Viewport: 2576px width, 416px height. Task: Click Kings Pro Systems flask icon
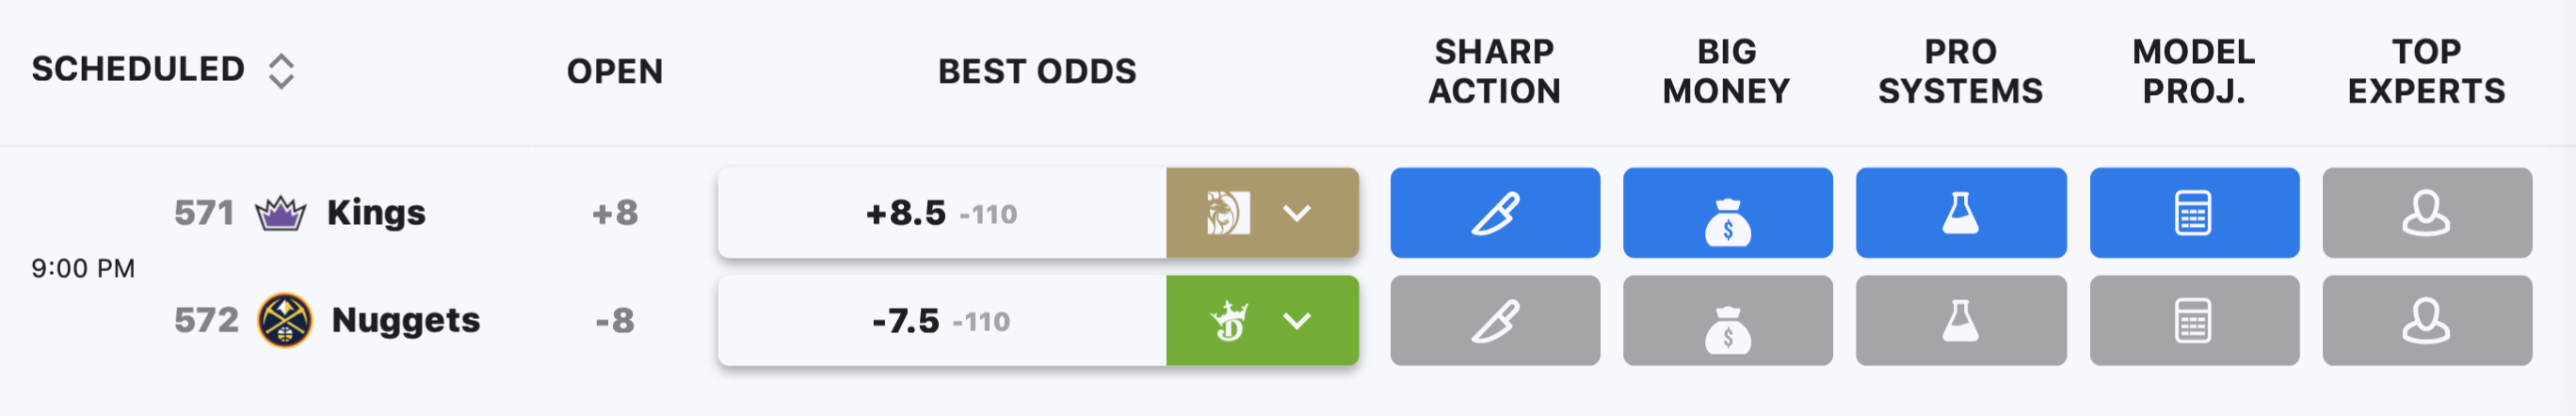1960,213
